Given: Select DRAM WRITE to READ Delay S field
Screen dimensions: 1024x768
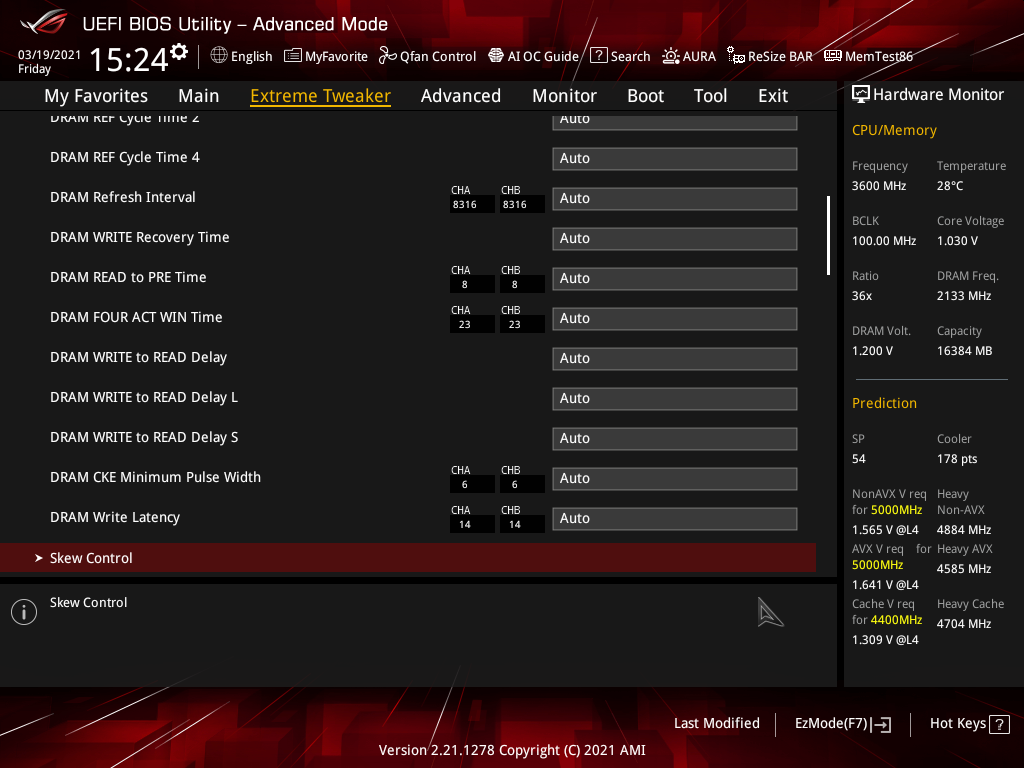Looking at the screenshot, I should tap(675, 439).
